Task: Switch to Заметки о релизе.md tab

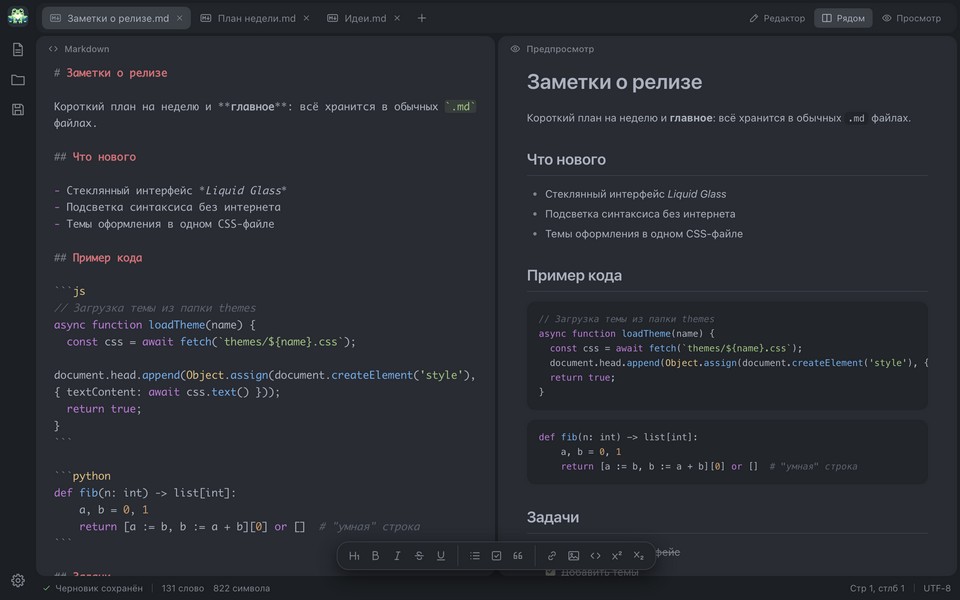Action: pos(116,18)
